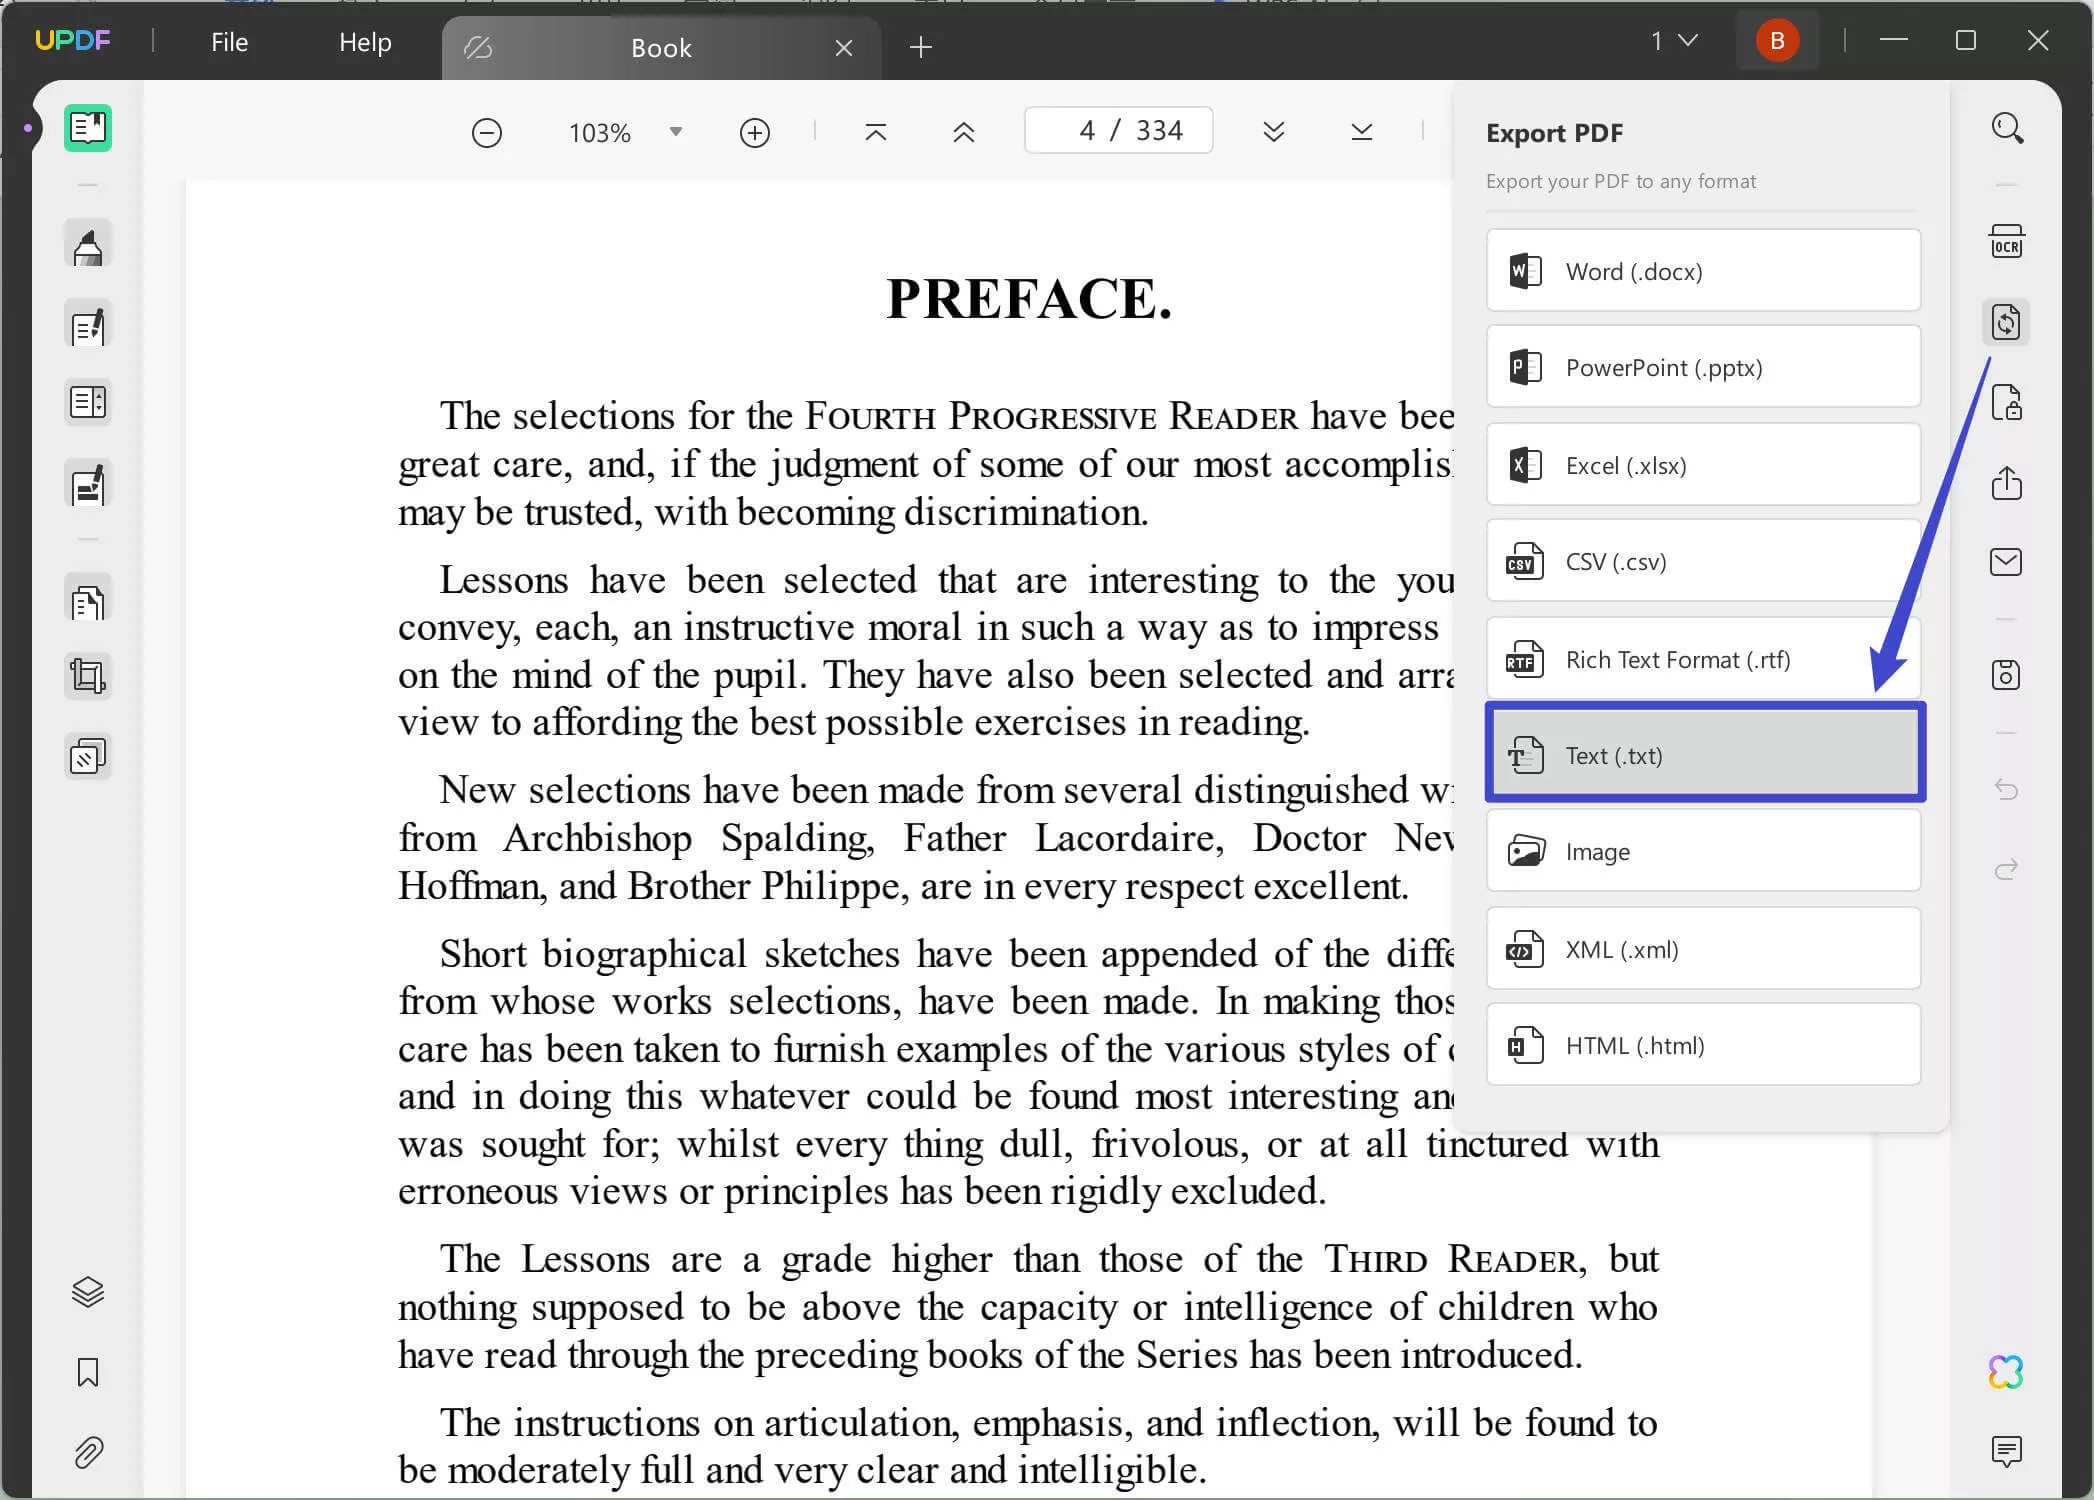
Task: Share this file via the share icon
Action: coord(2007,482)
